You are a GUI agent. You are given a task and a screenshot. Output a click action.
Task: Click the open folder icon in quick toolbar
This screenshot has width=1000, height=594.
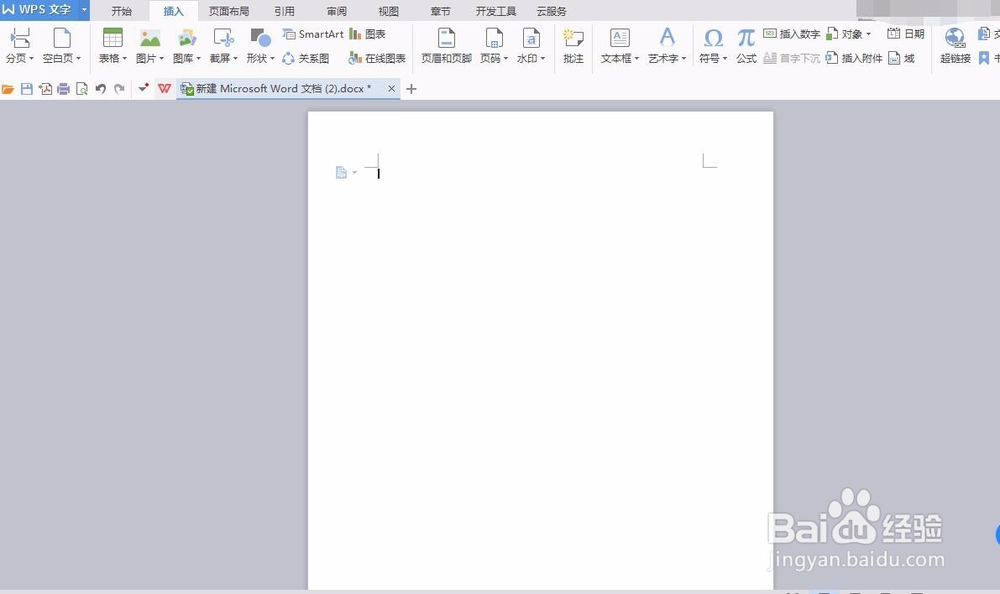pyautogui.click(x=8, y=89)
